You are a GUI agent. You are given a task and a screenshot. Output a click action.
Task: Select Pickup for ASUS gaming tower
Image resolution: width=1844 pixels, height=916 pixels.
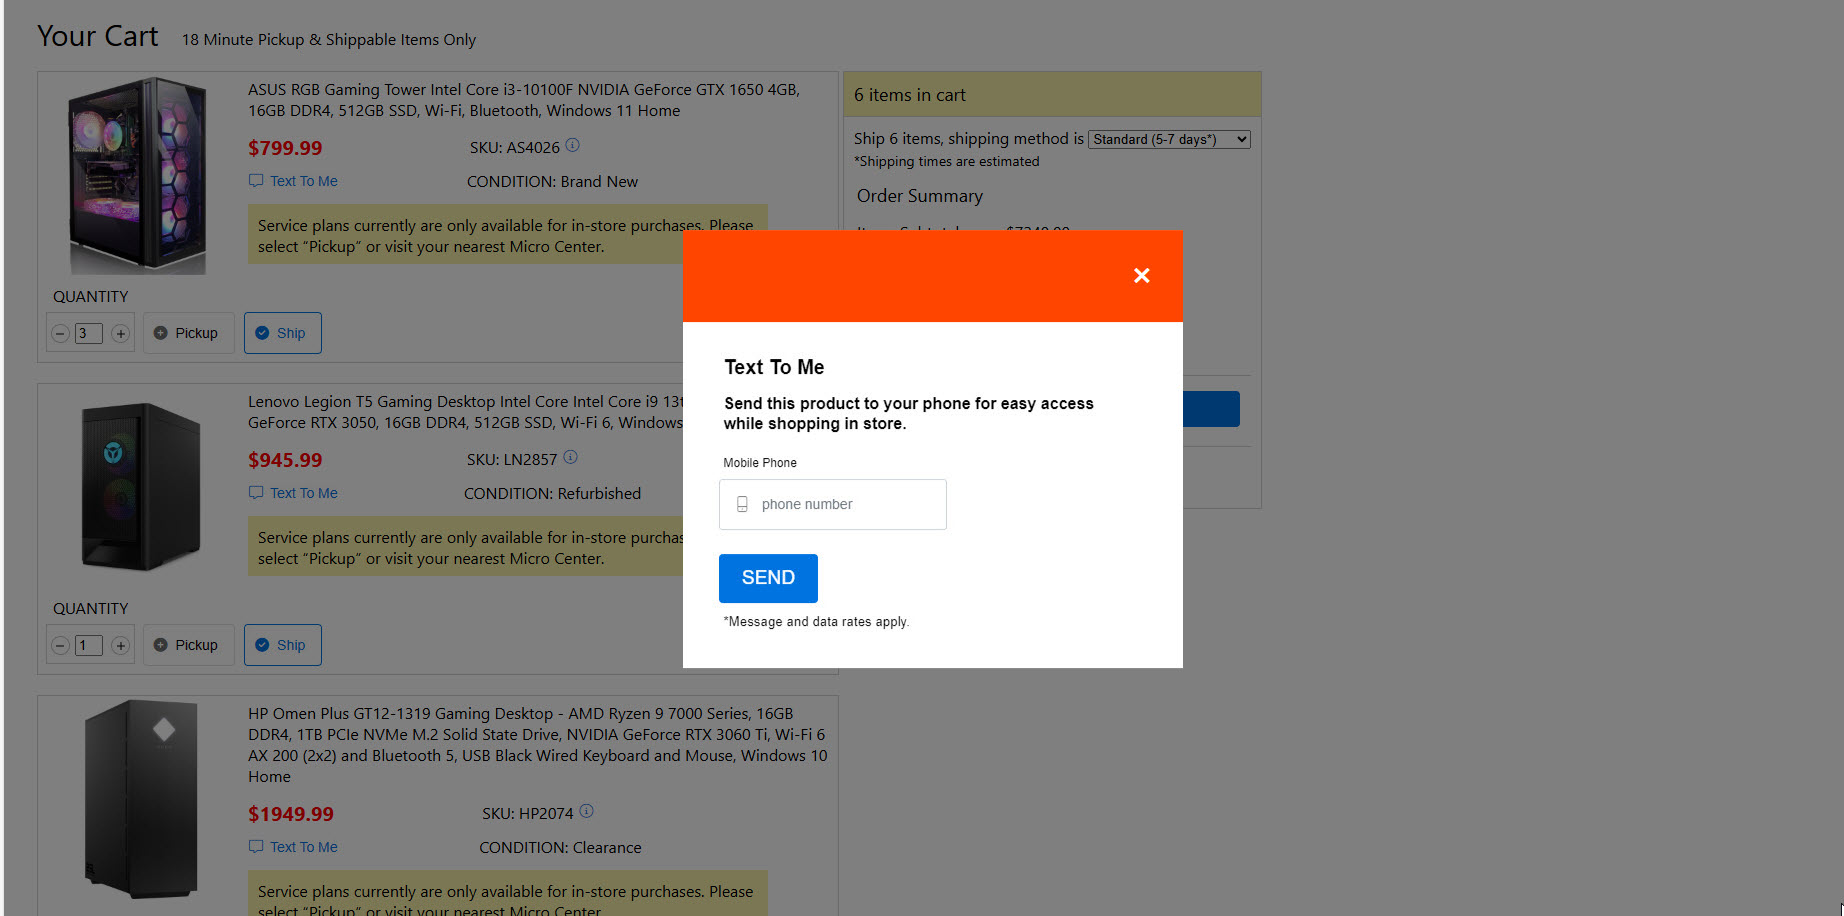point(187,333)
